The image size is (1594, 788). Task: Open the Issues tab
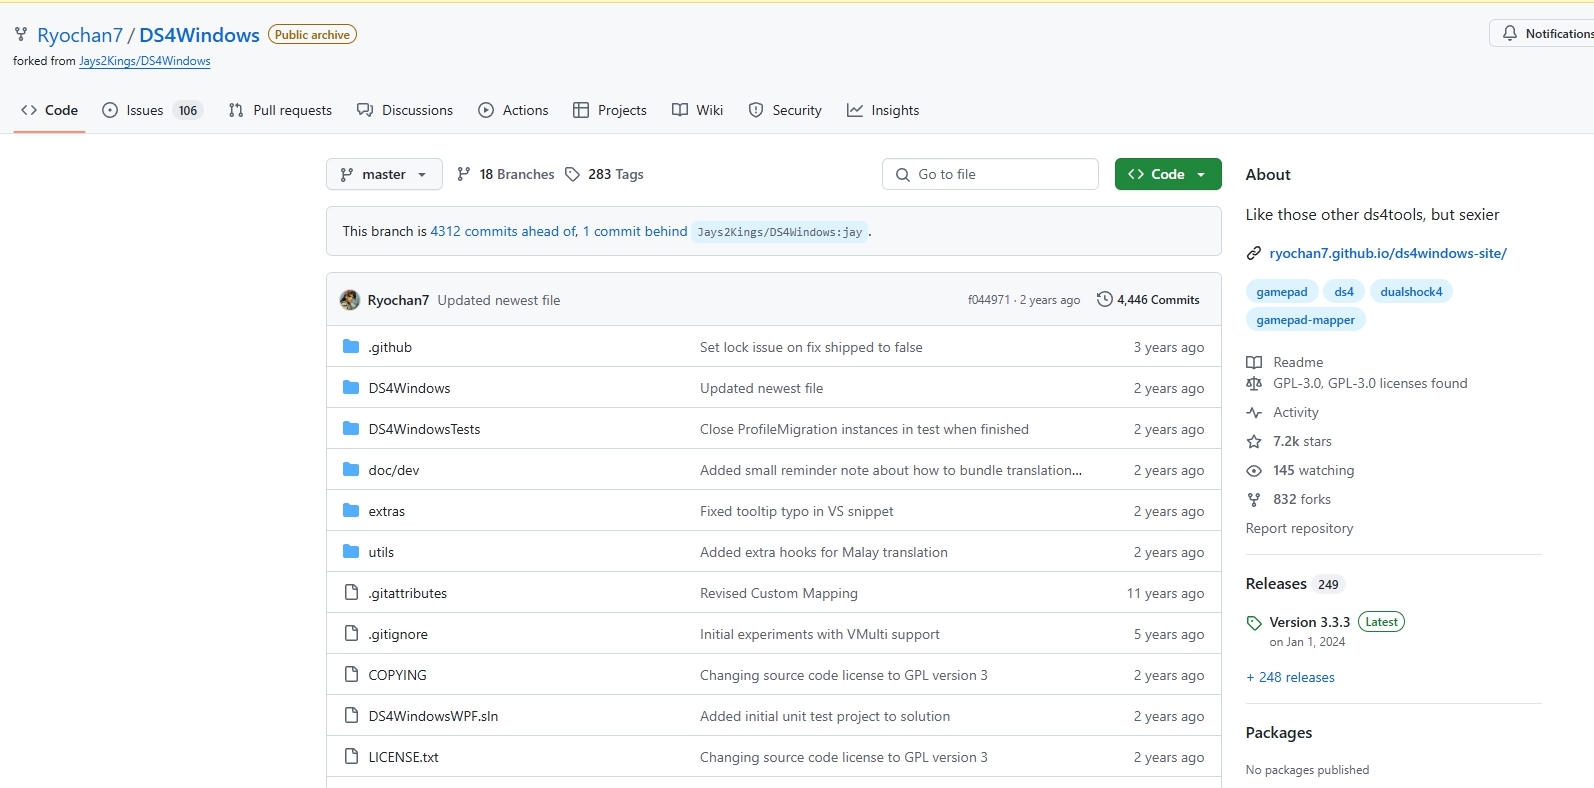tap(152, 110)
